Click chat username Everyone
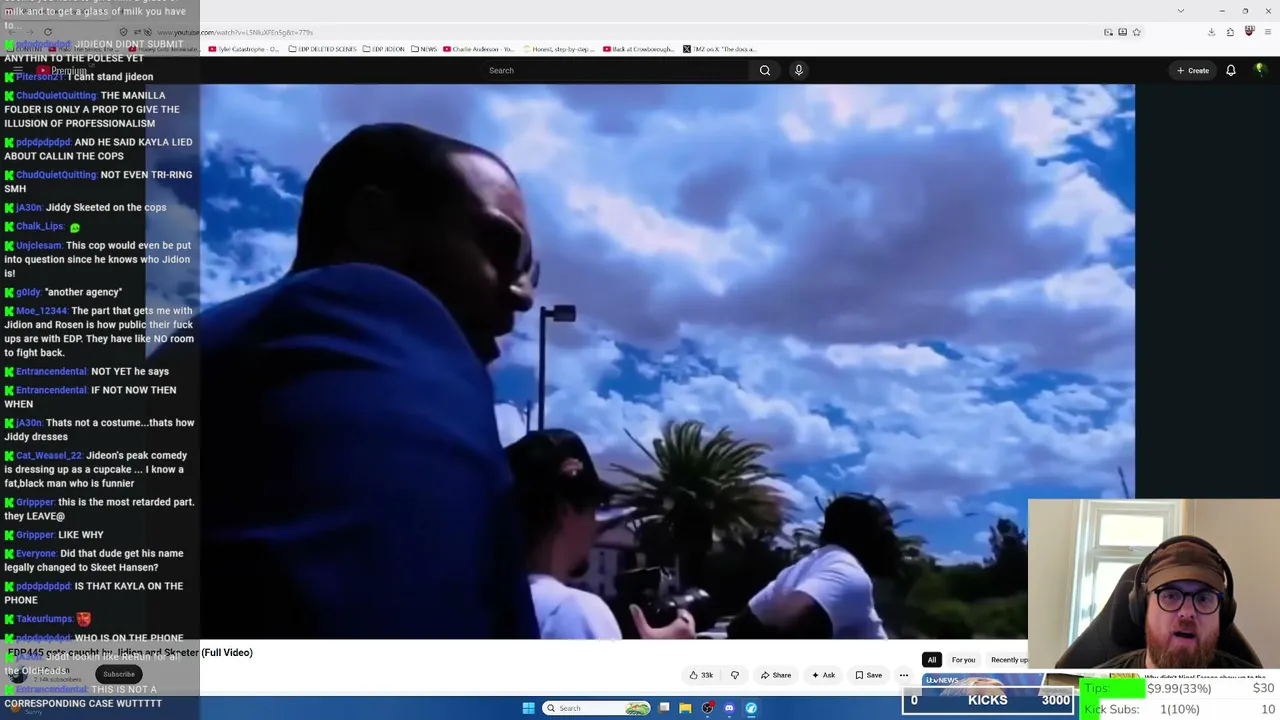 pyautogui.click(x=37, y=554)
